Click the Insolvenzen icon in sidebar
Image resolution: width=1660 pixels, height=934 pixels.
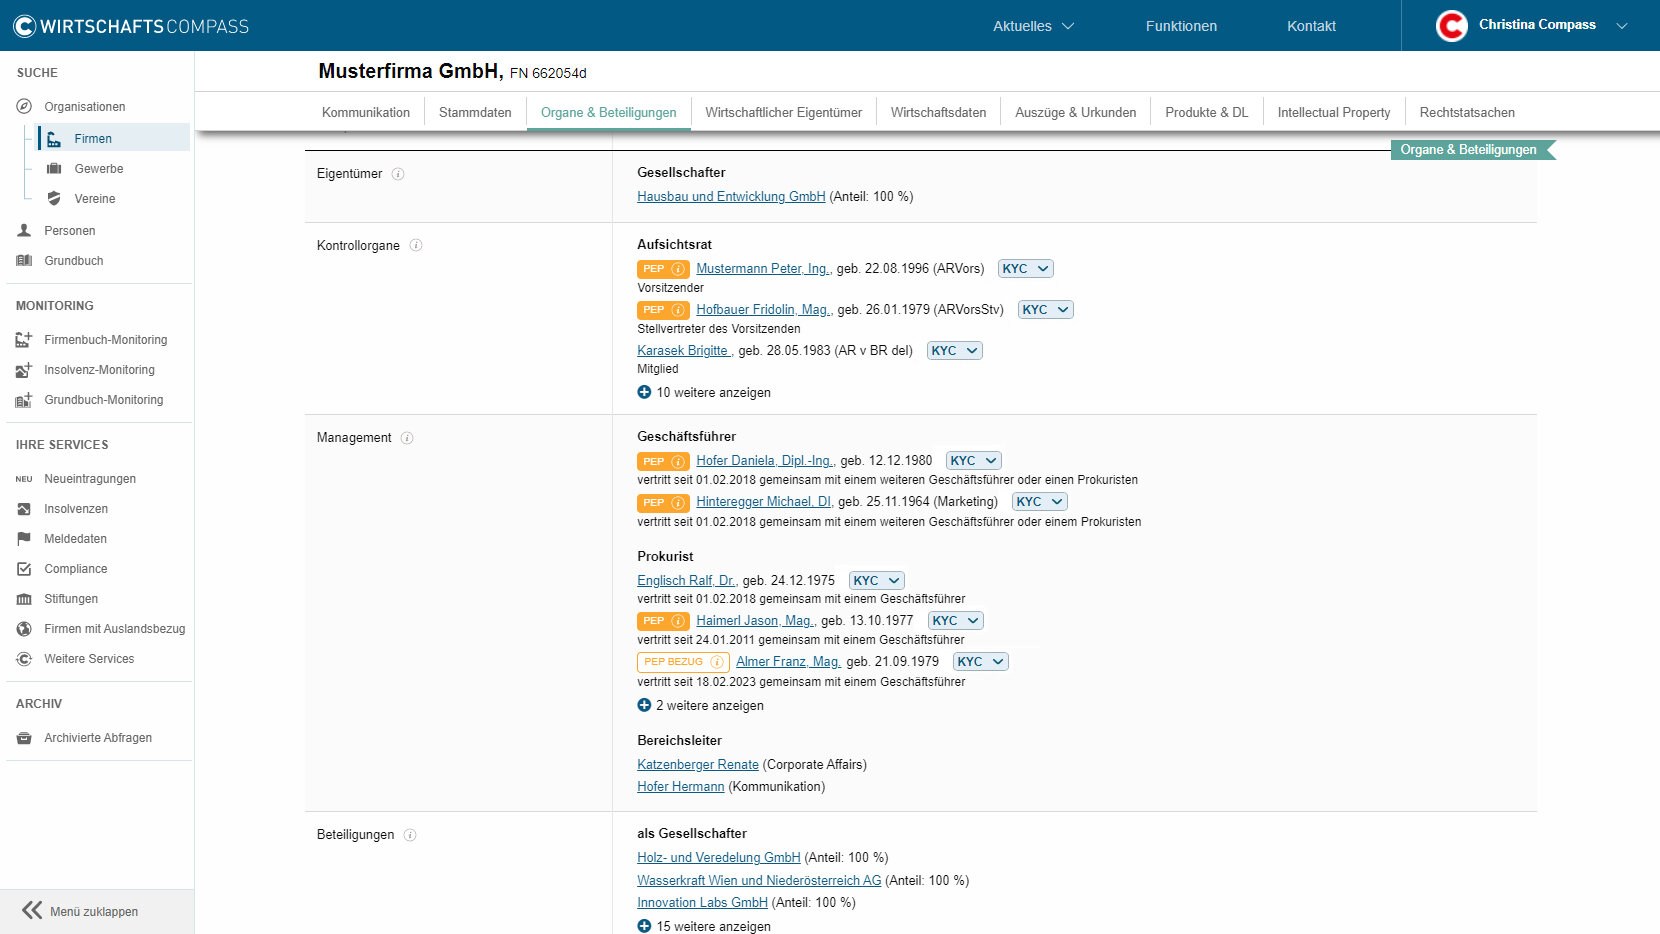click(x=24, y=508)
